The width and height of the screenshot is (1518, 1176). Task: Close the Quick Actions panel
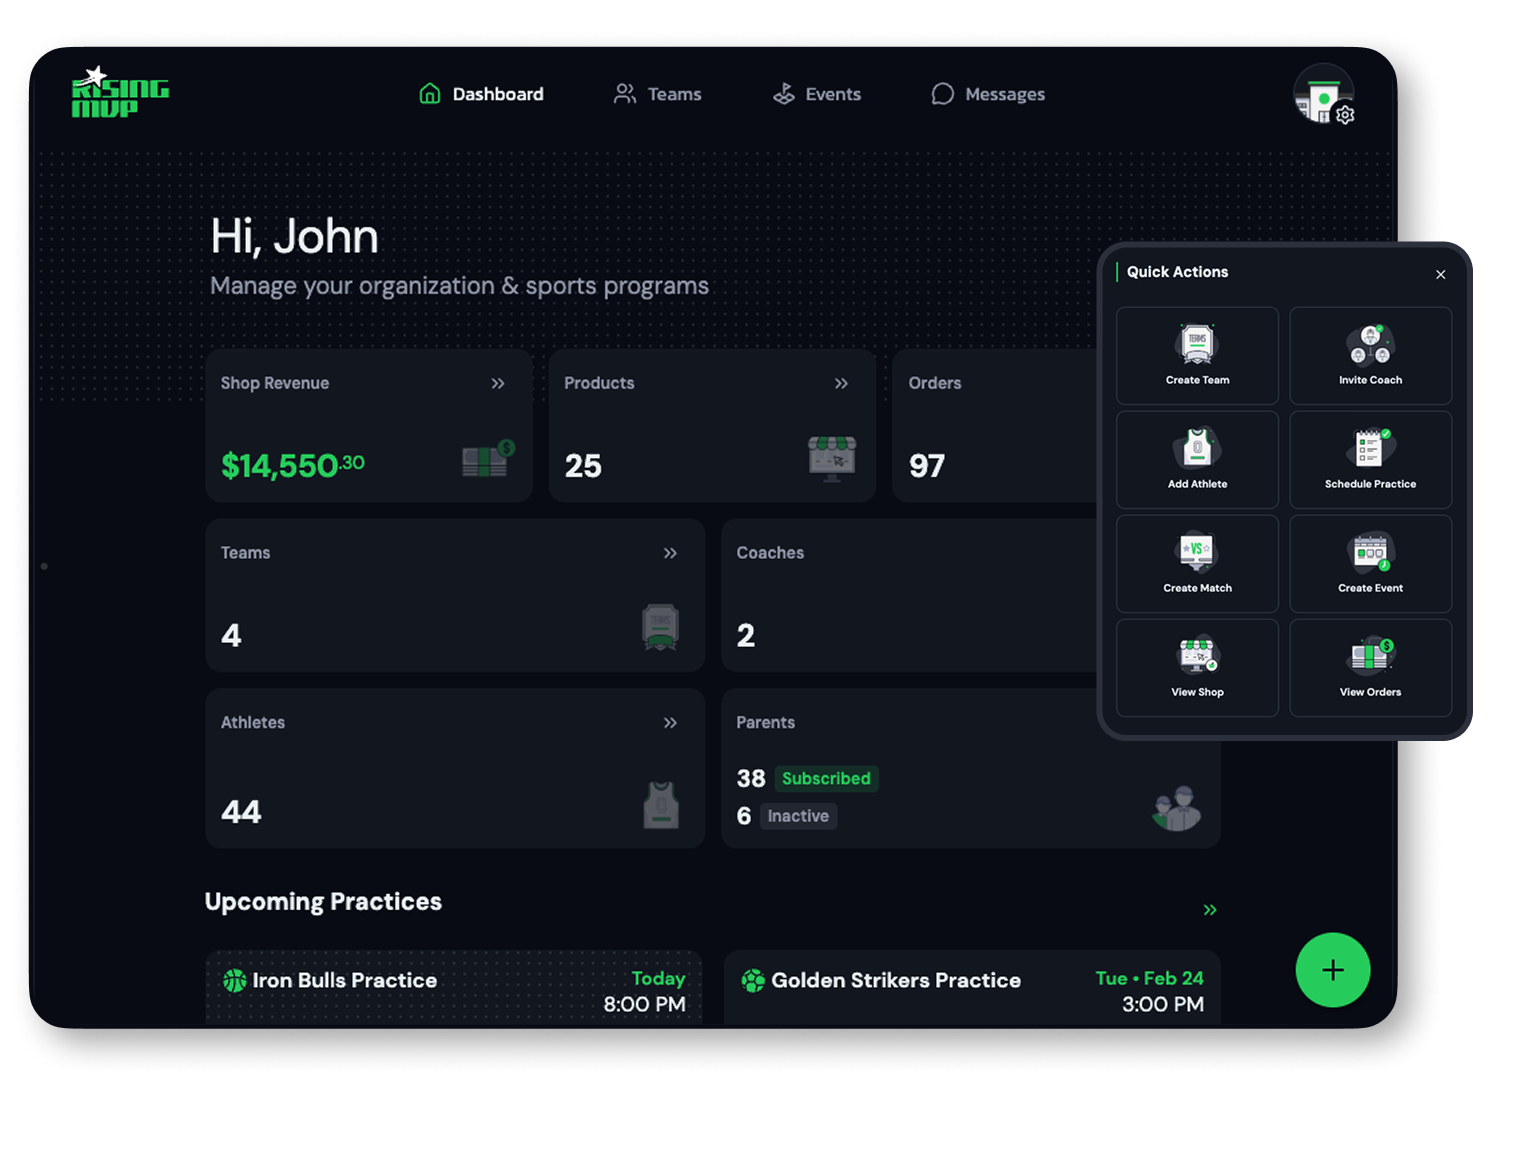[1441, 274]
